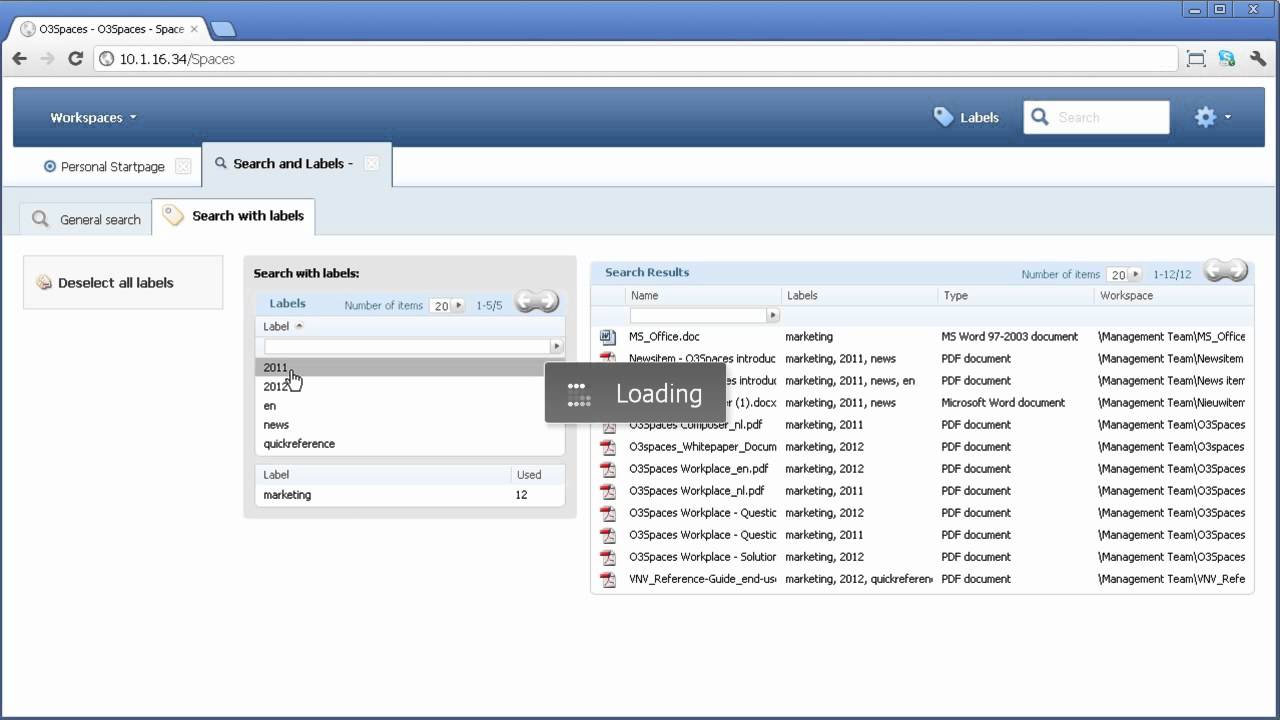Click the Labels tag icon in header
The height and width of the screenshot is (720, 1280).
coord(943,117)
